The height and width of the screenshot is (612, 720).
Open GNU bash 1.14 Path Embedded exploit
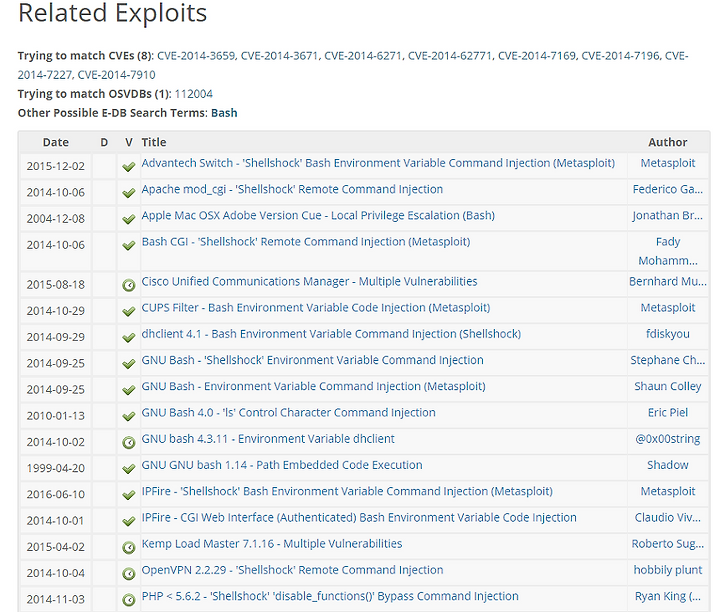click(282, 465)
